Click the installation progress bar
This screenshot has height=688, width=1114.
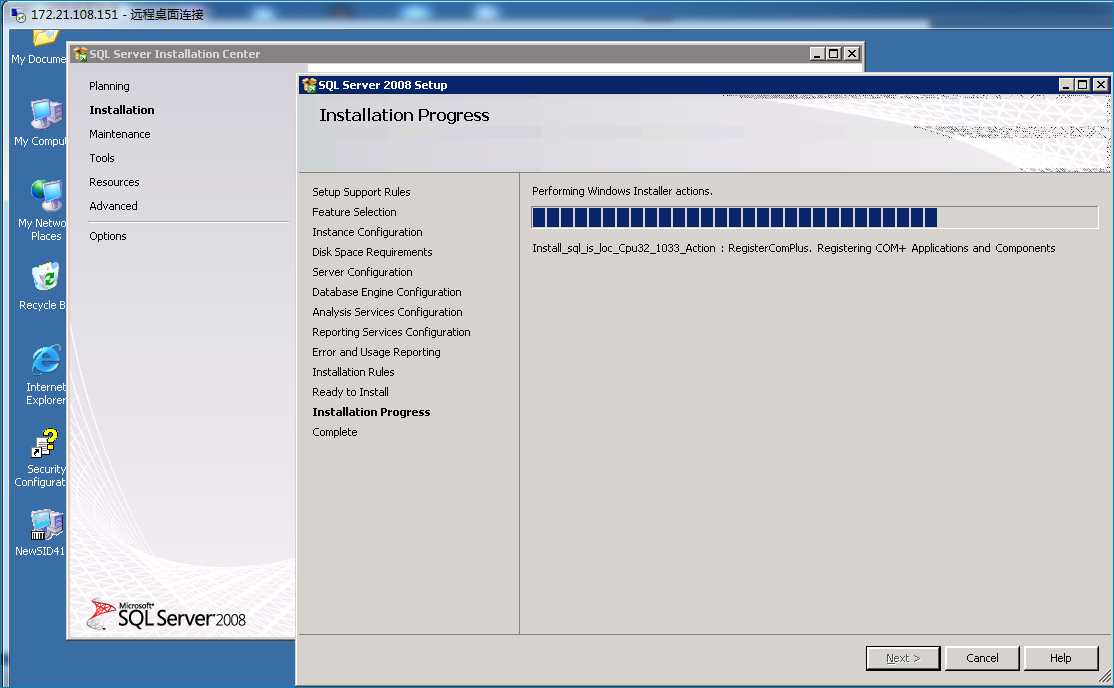coord(814,217)
